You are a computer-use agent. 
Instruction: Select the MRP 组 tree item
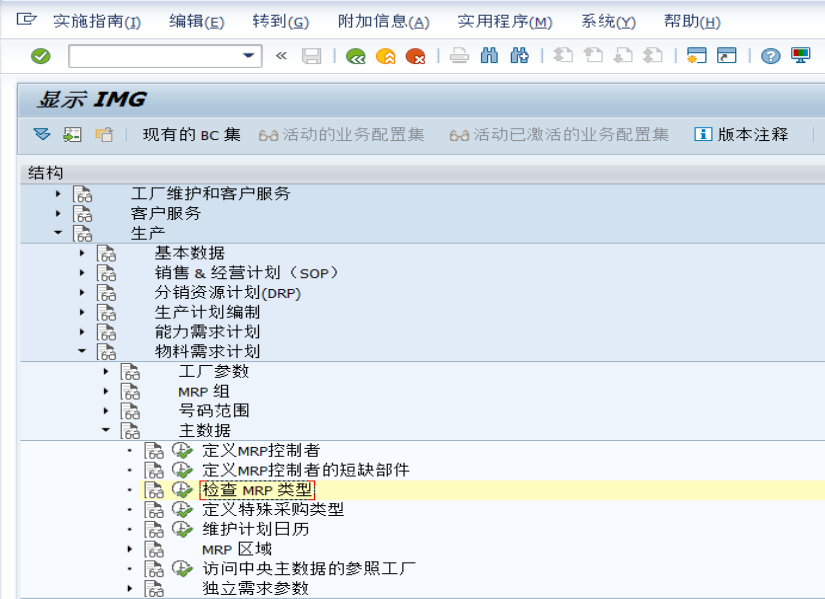point(204,391)
